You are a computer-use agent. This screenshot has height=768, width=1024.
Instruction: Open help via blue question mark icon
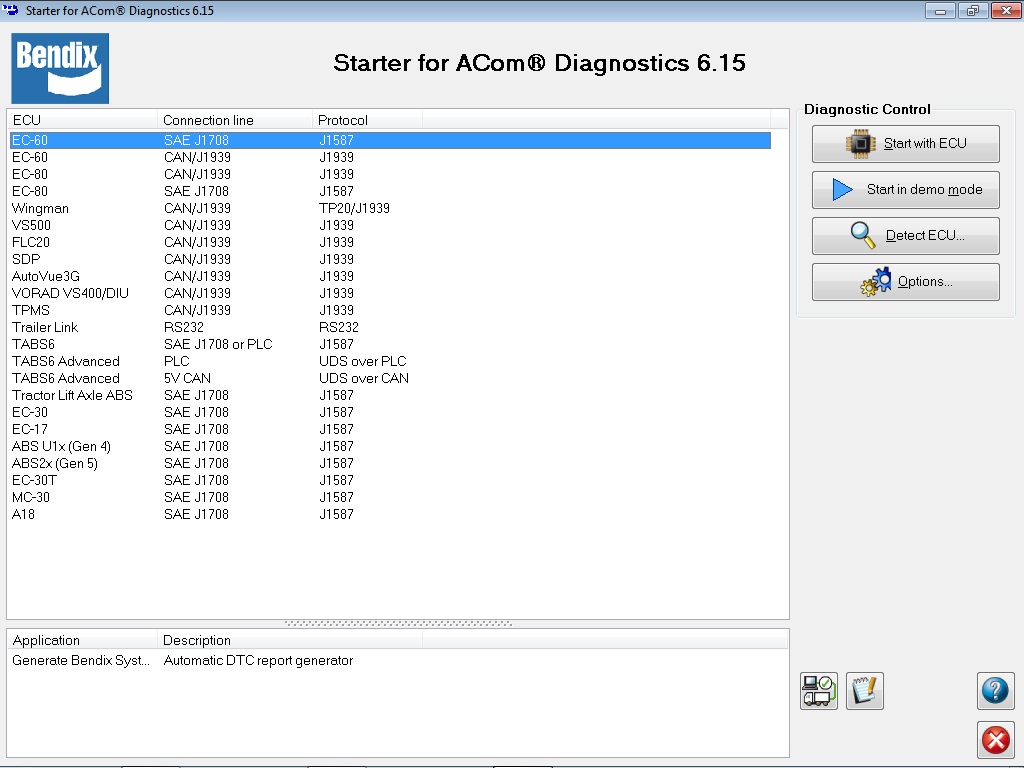tap(995, 691)
